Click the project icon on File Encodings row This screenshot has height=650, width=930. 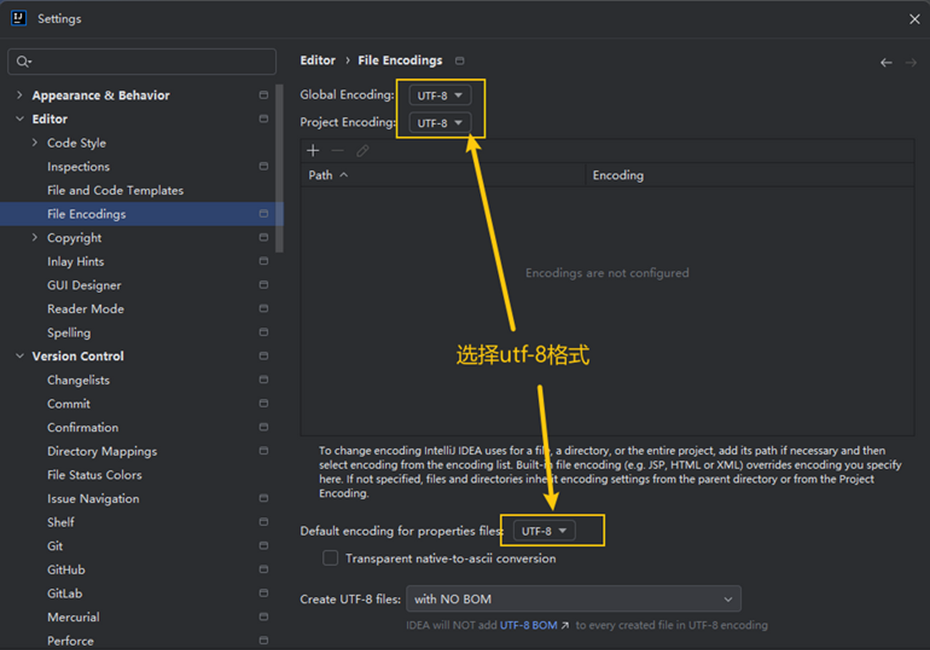(x=263, y=214)
